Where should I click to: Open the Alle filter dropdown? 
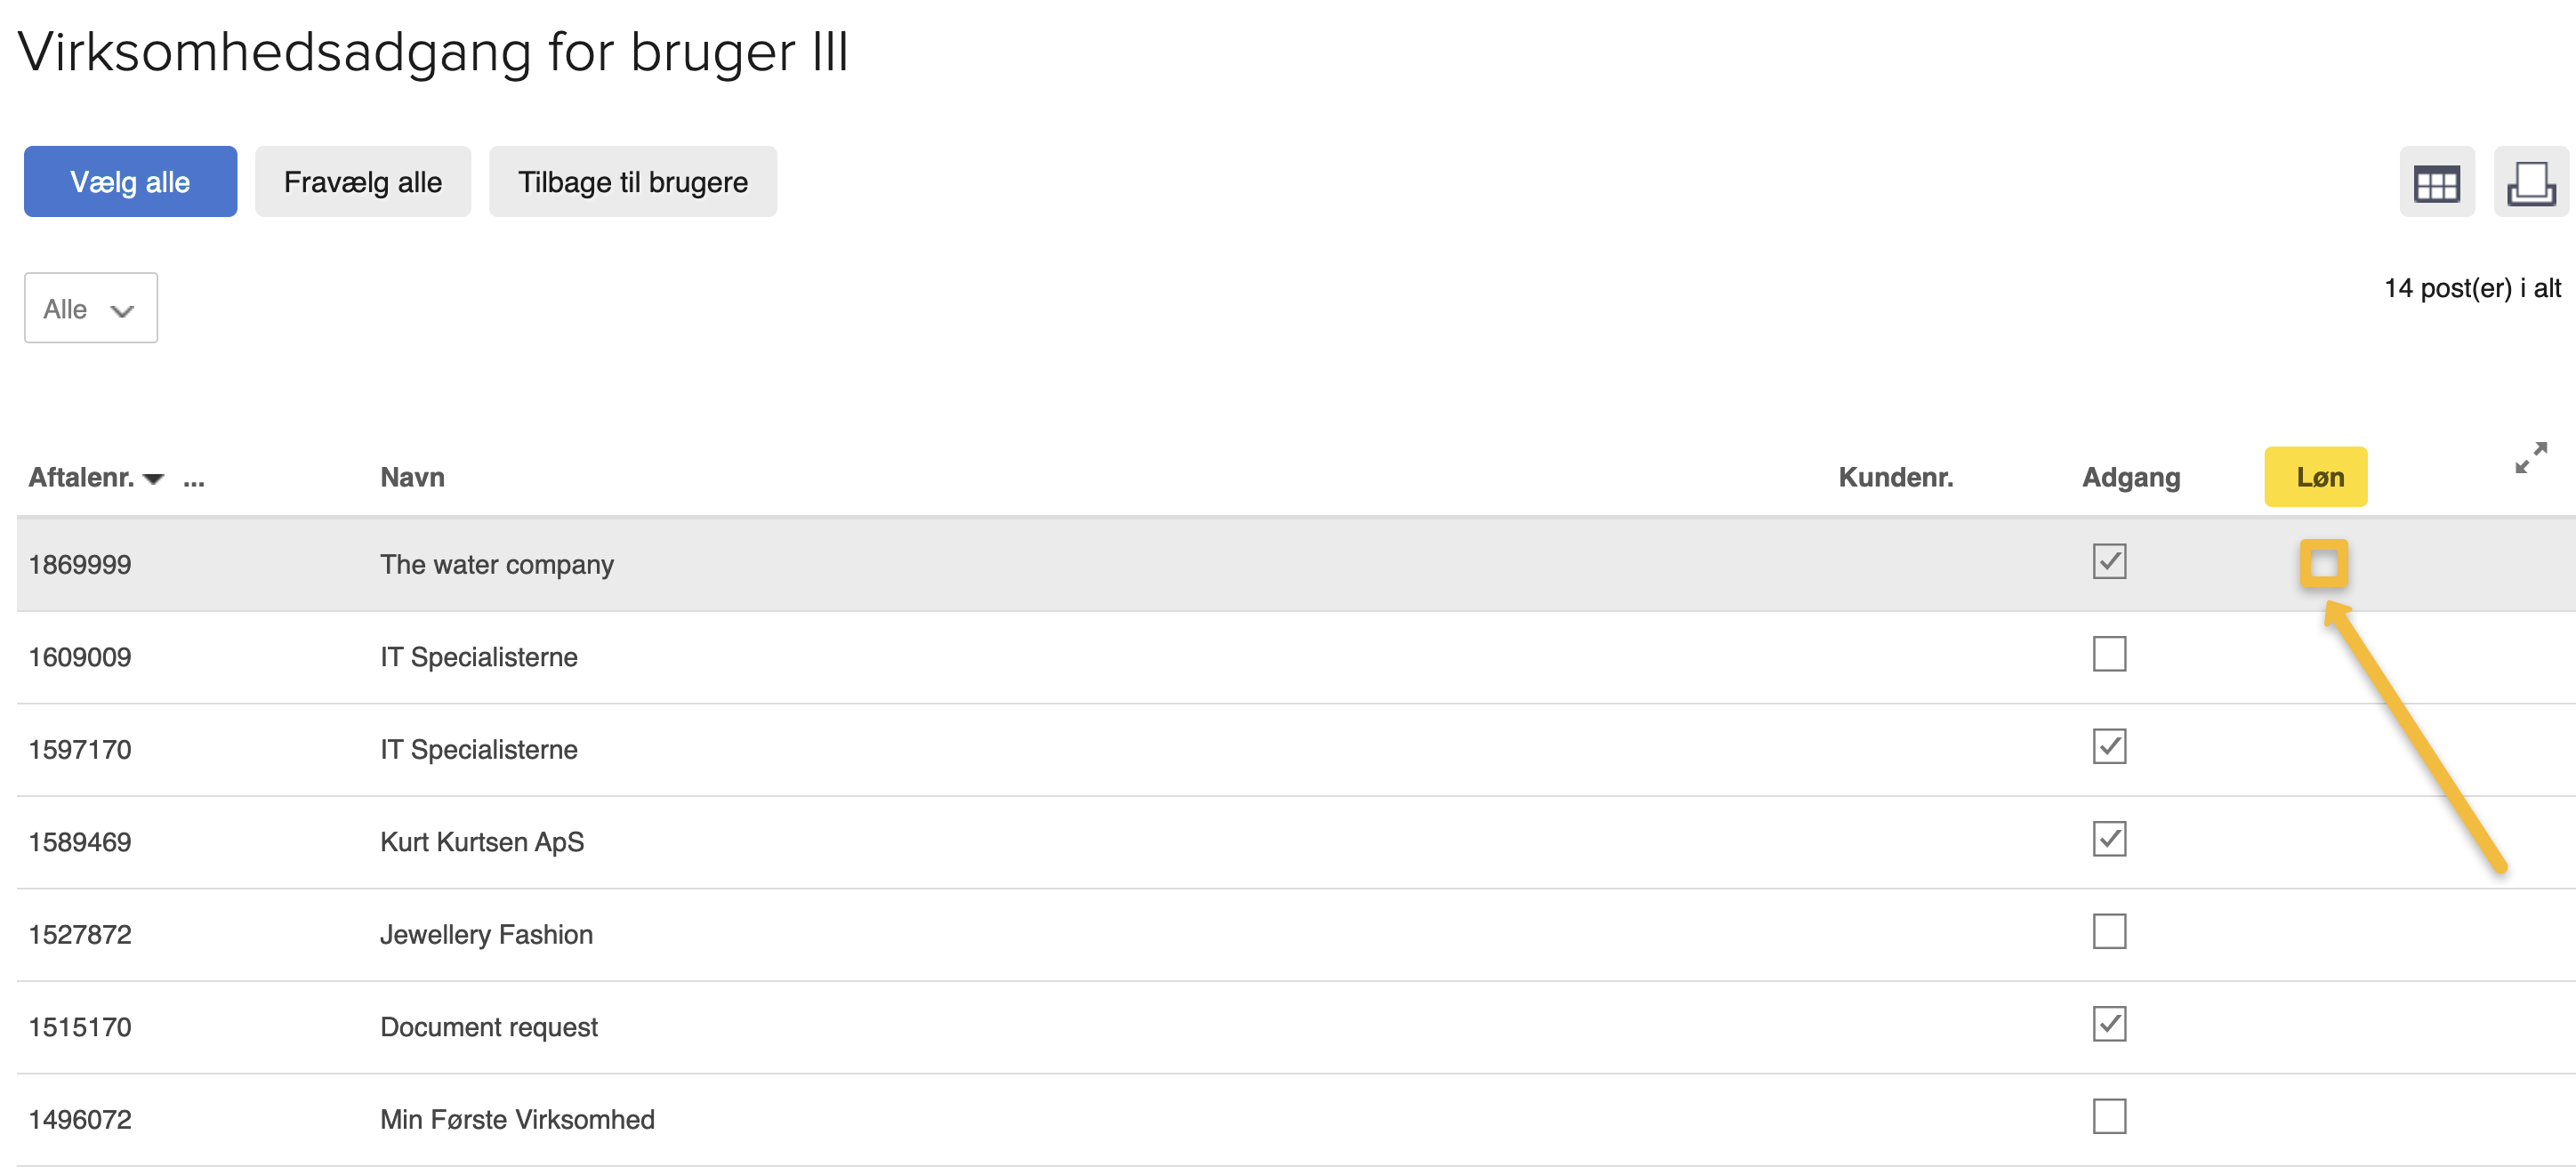[90, 309]
